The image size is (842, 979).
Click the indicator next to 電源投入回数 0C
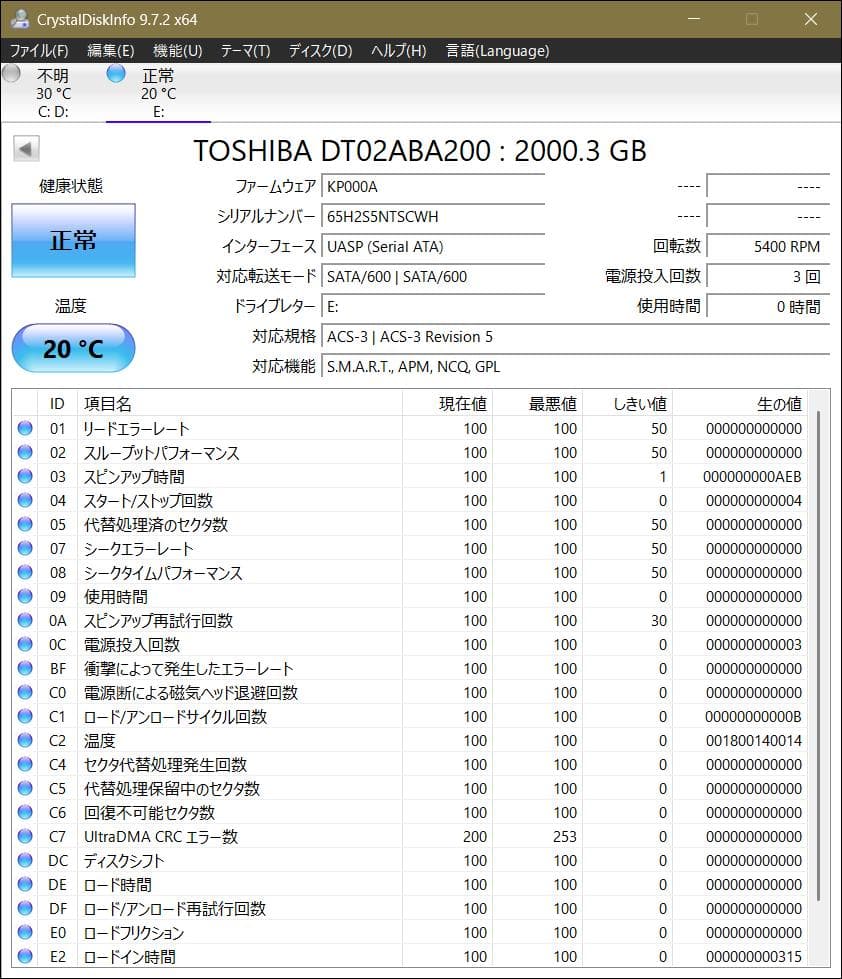click(26, 644)
